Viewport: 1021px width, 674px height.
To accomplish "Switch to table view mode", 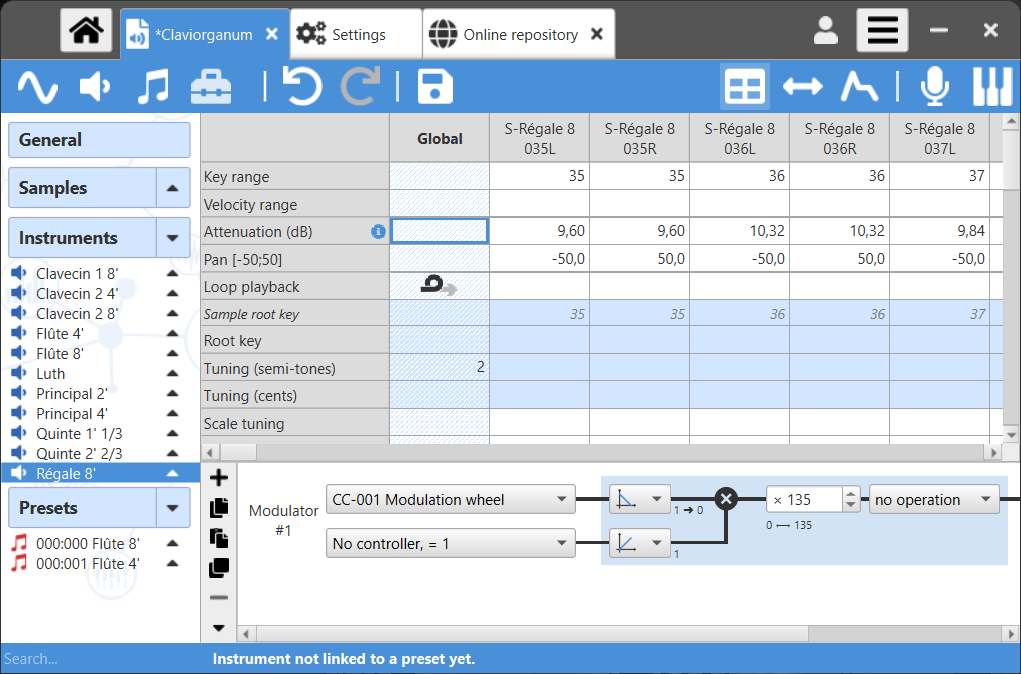I will (x=745, y=87).
